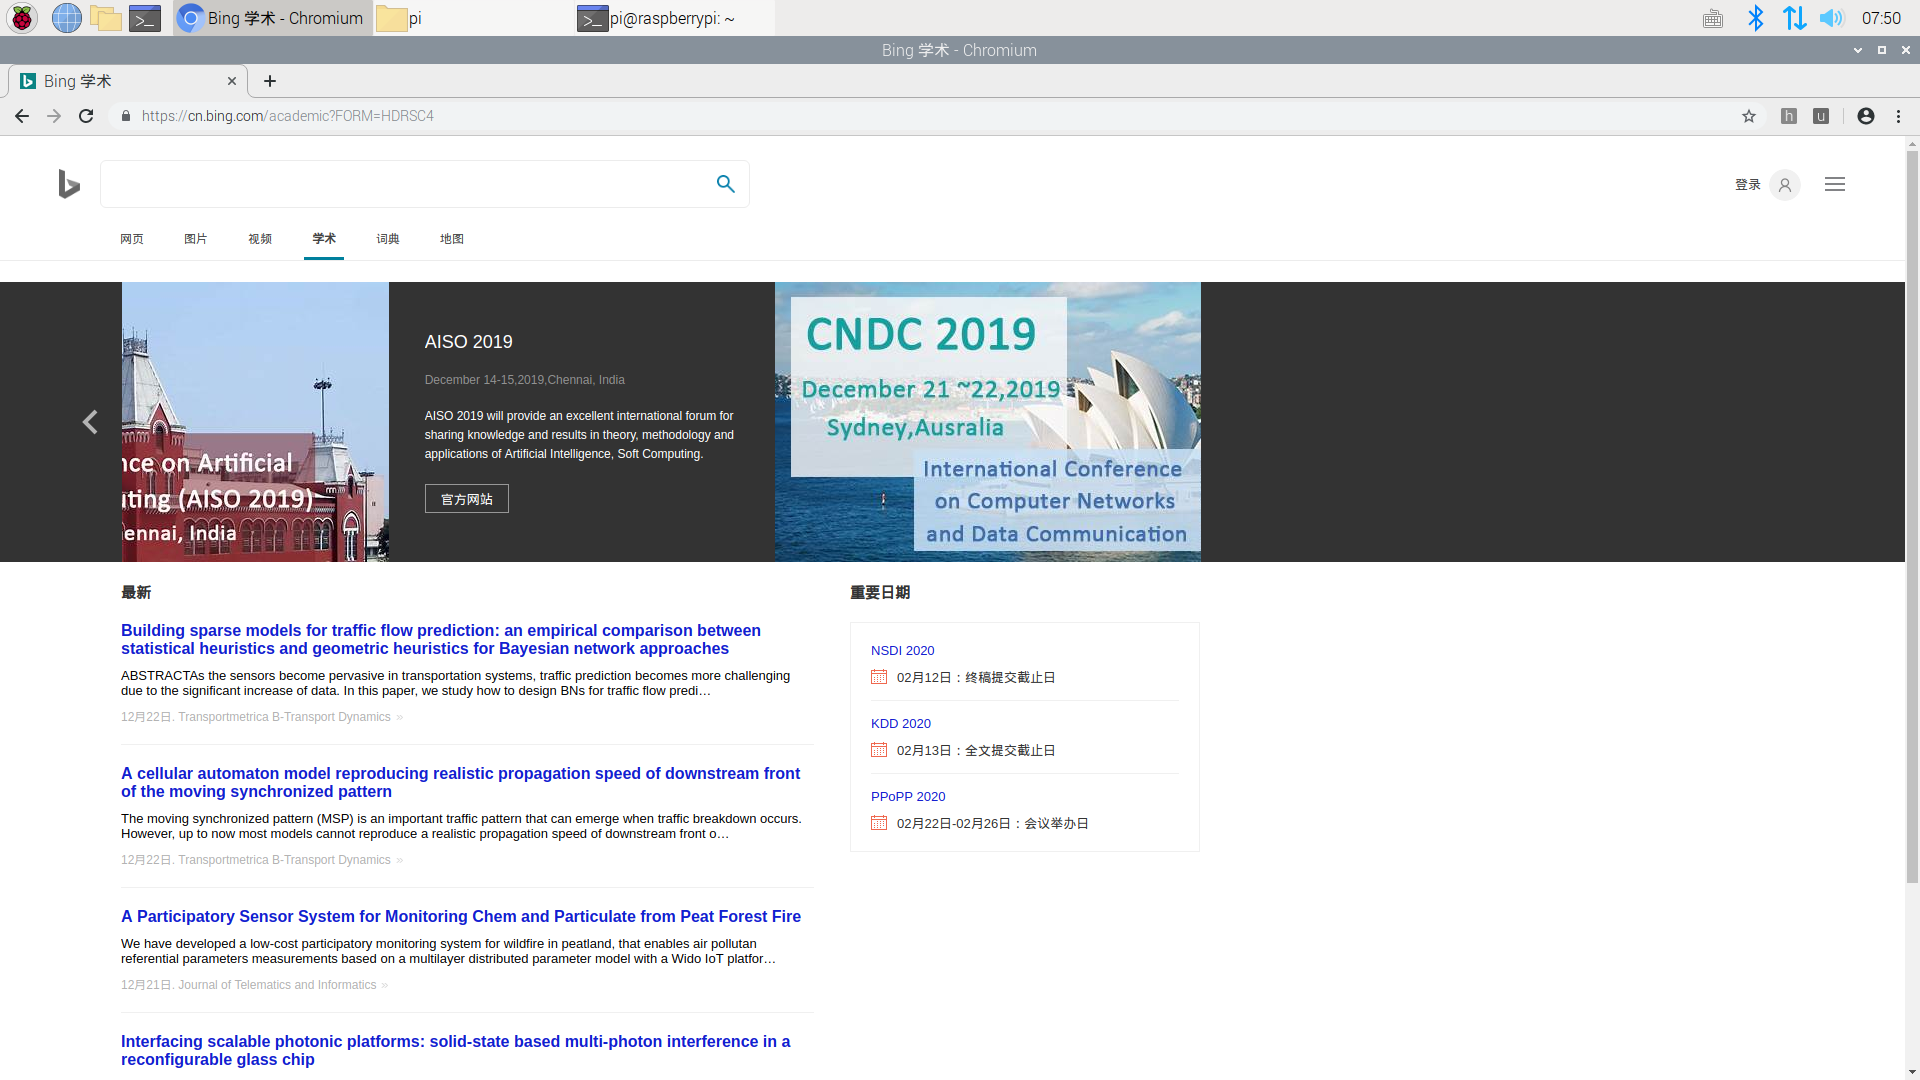This screenshot has width=1920, height=1080.
Task: Reload the current page
Action: tap(86, 116)
